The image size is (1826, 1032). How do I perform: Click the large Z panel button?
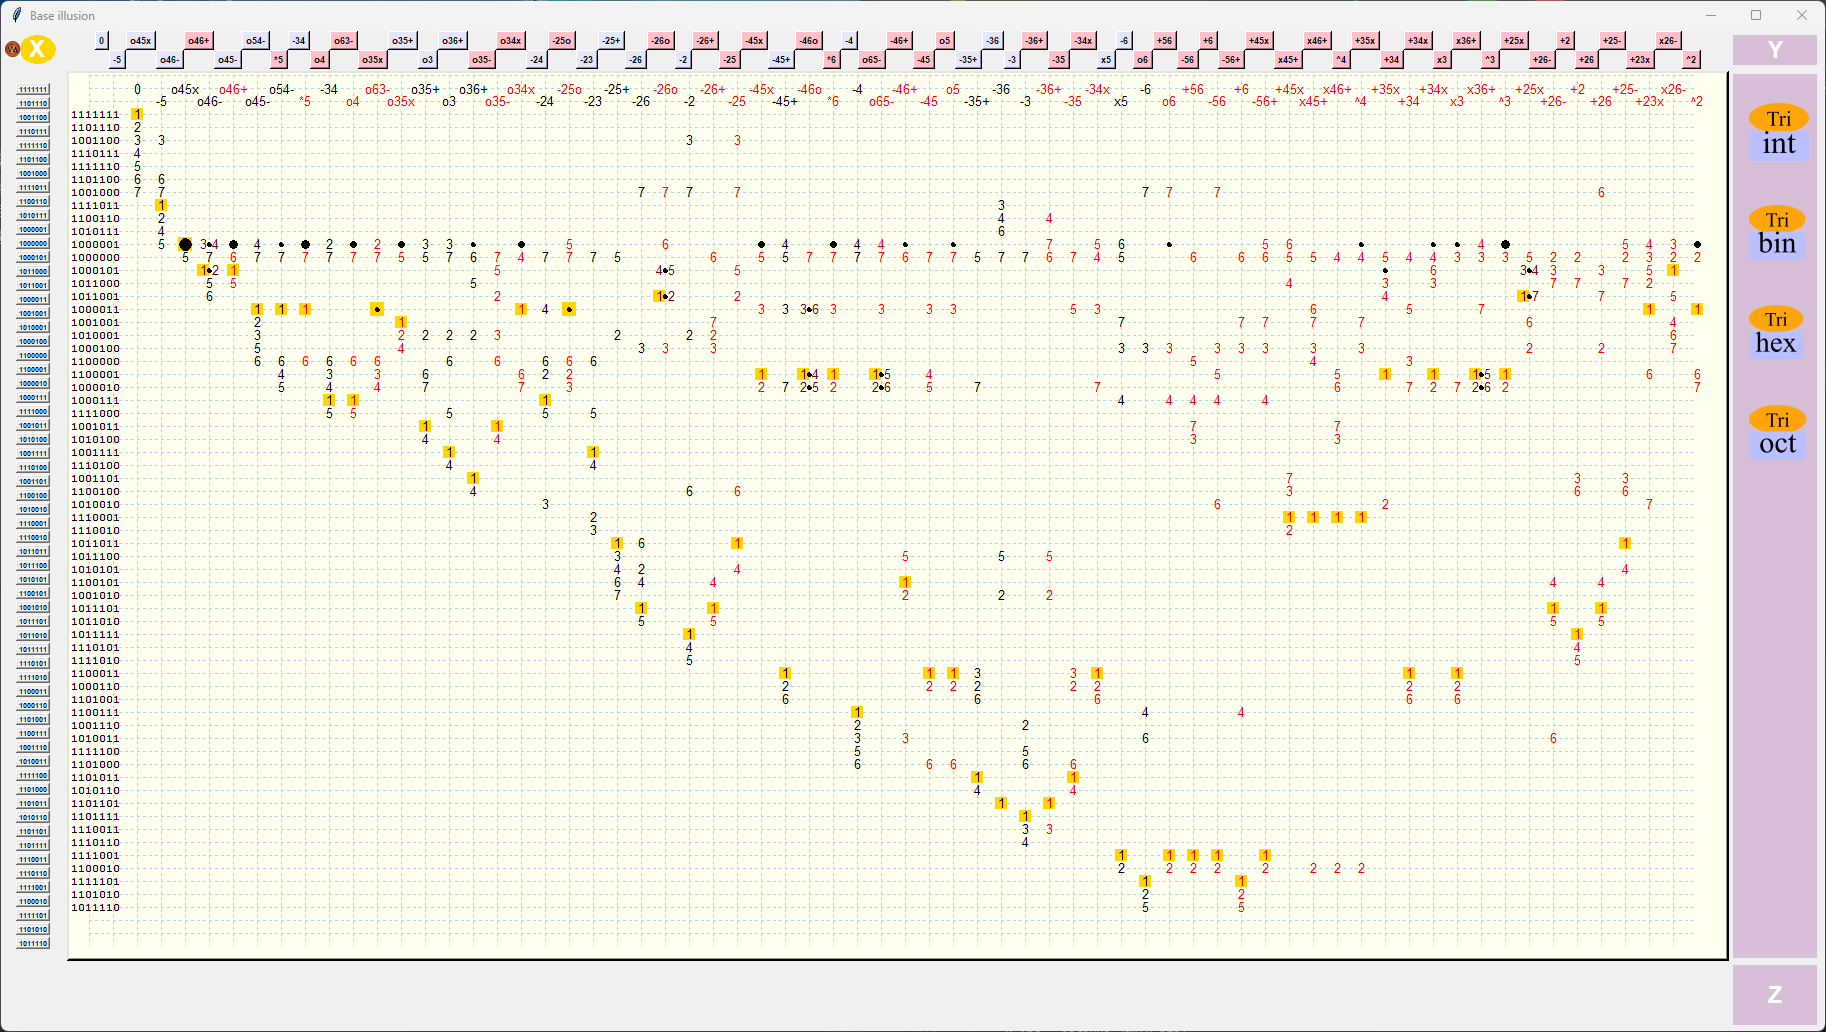tap(1775, 994)
